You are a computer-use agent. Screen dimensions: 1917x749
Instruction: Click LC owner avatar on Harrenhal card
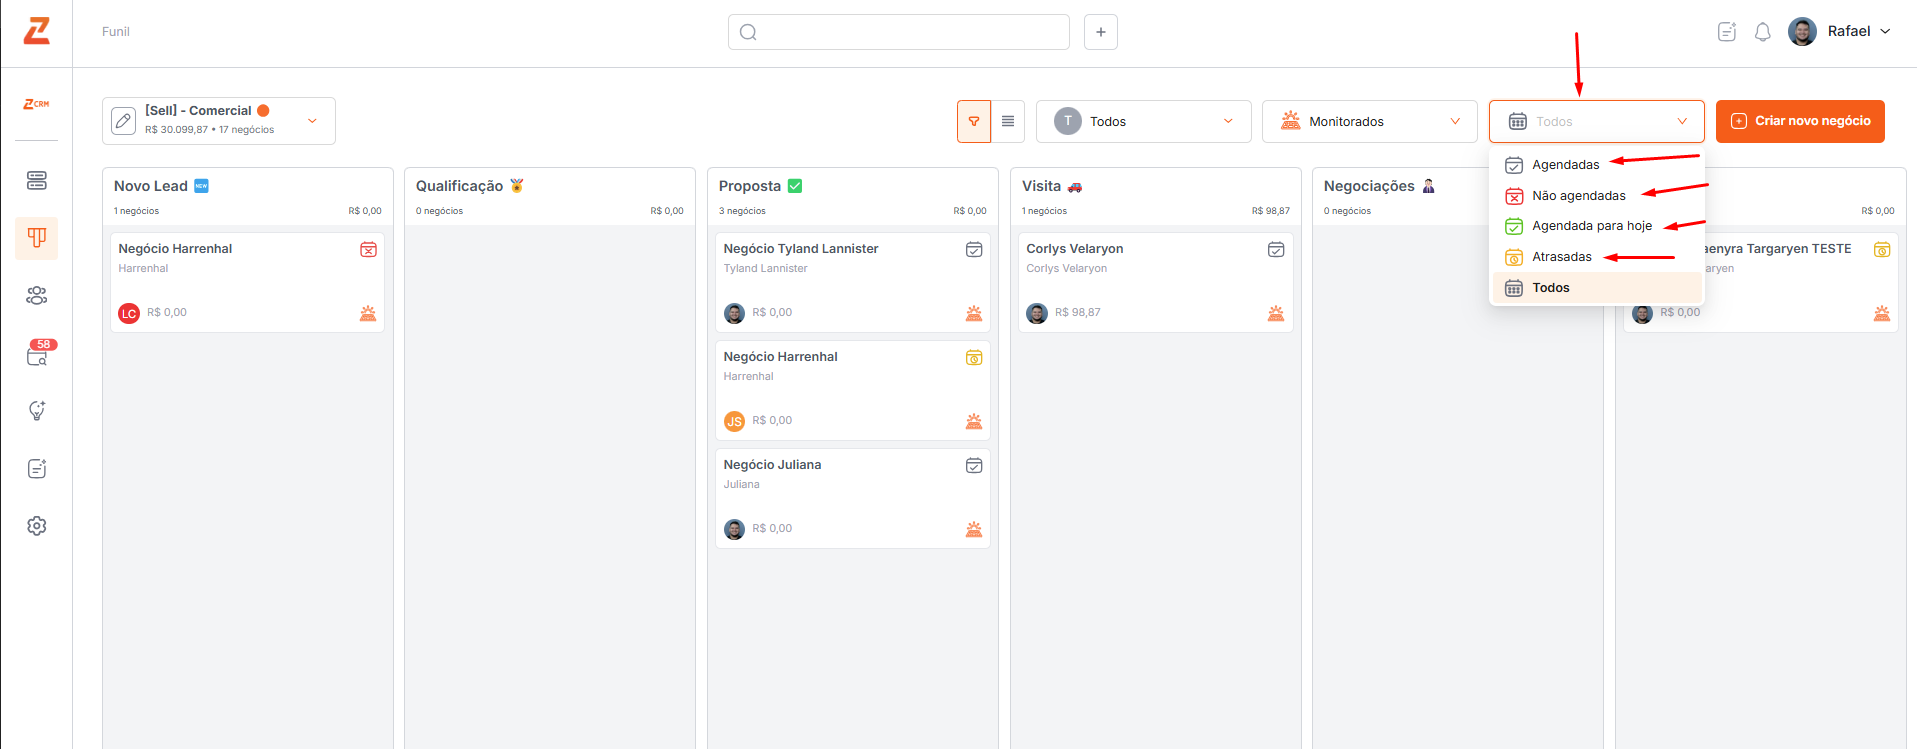click(x=129, y=313)
